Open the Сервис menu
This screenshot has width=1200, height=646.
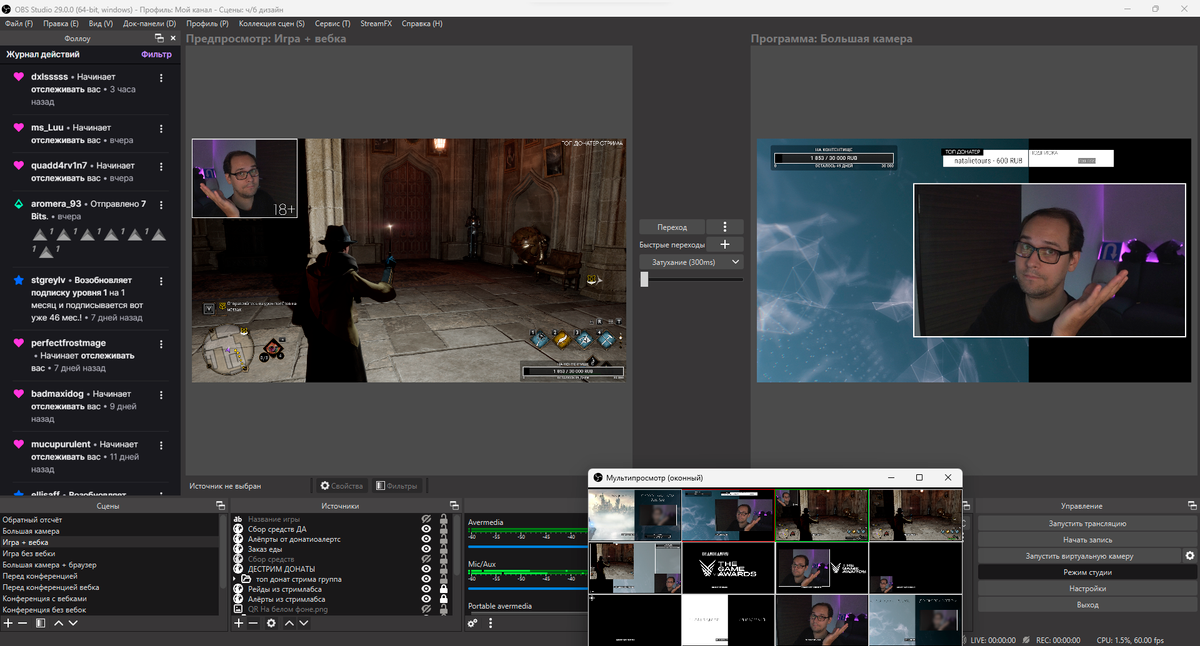332,23
